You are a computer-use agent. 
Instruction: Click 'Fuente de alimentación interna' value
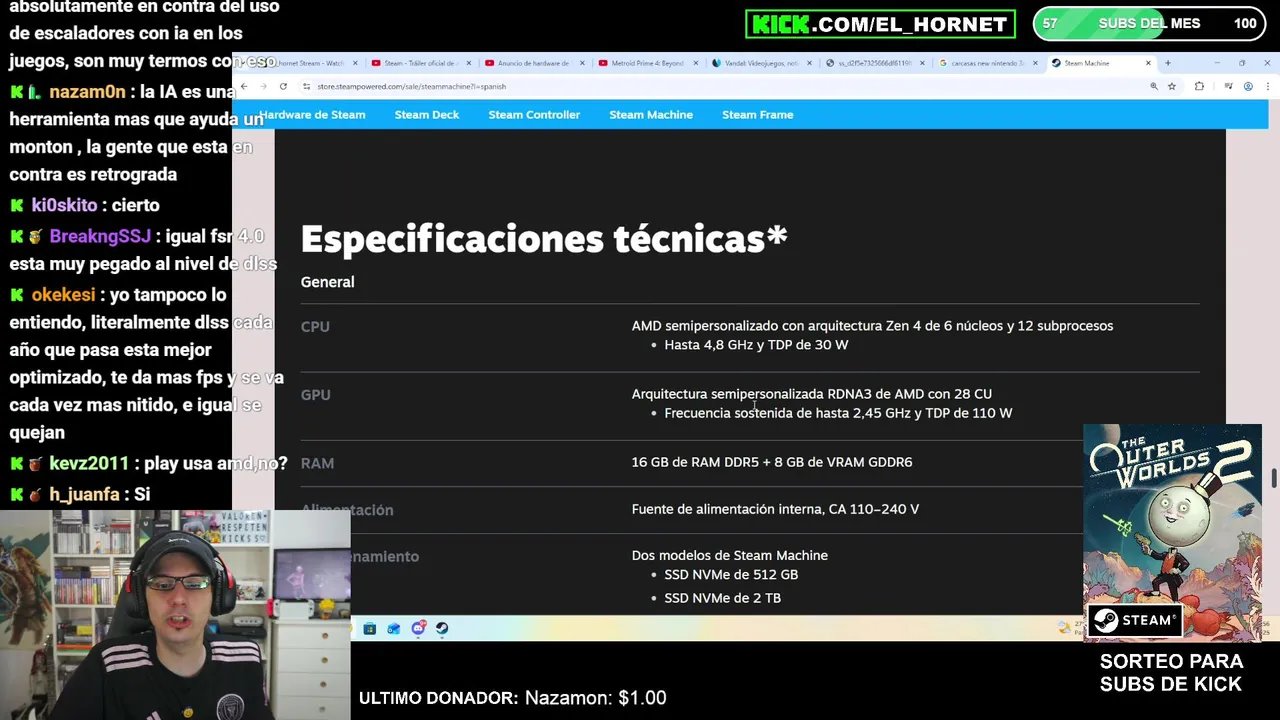(x=775, y=509)
